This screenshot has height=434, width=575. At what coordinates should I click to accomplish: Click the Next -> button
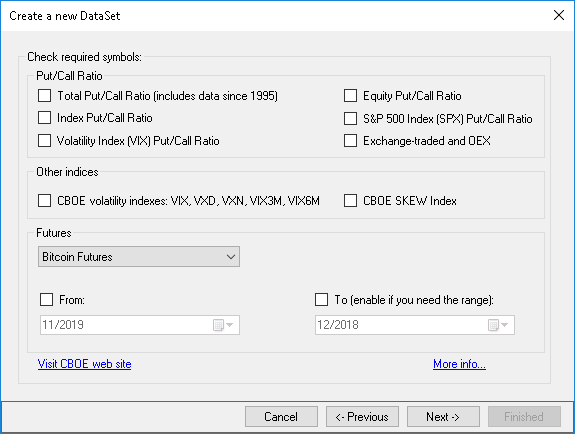(x=443, y=417)
